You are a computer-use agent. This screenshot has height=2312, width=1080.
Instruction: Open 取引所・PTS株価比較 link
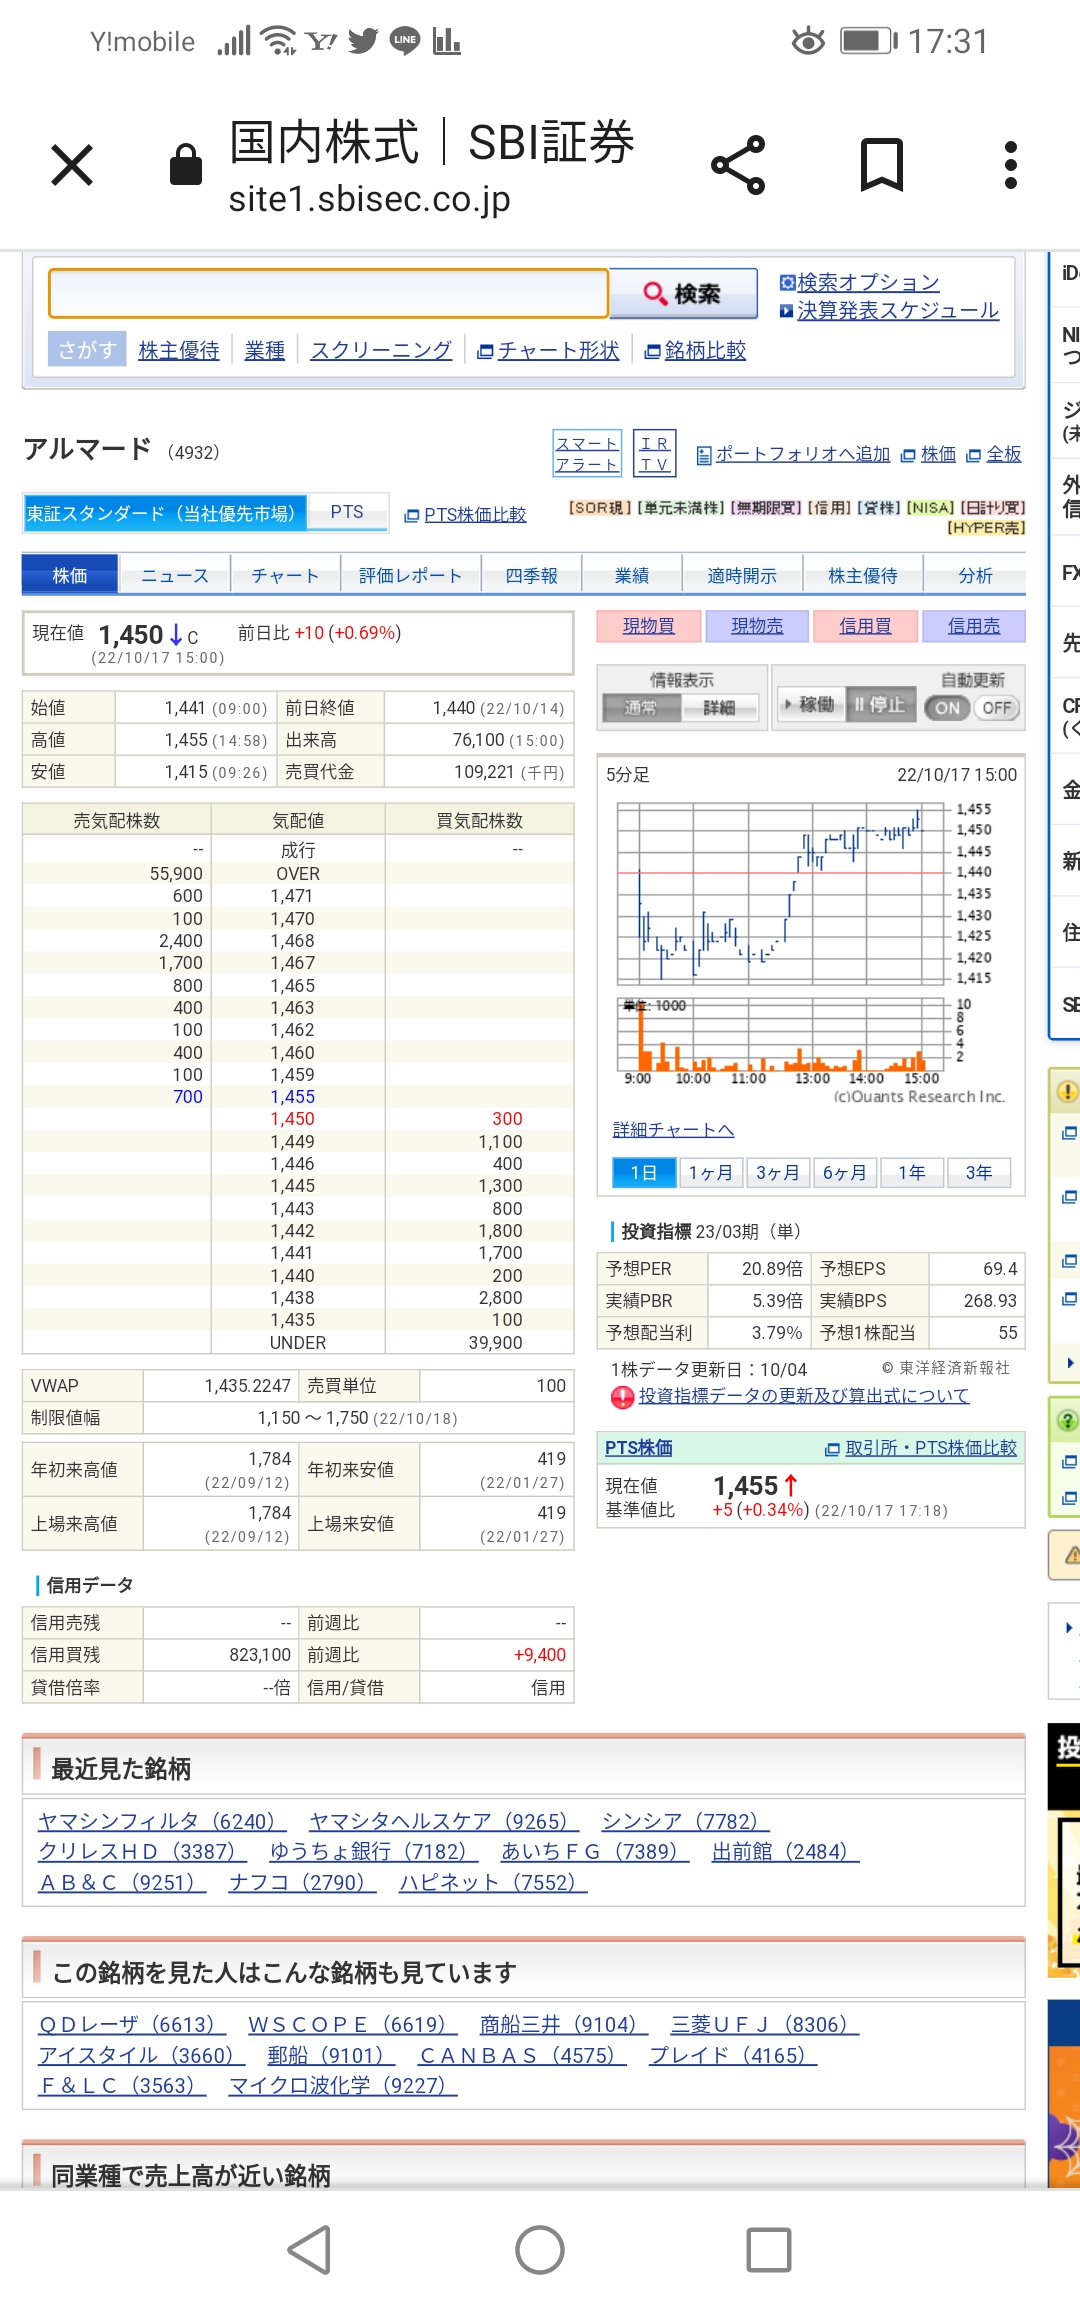coord(931,1448)
